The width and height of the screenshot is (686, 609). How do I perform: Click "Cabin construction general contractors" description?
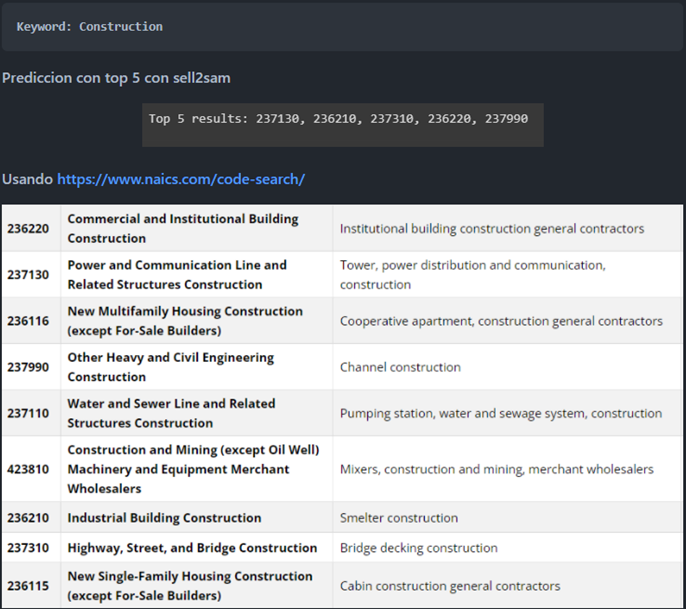[x=450, y=585]
